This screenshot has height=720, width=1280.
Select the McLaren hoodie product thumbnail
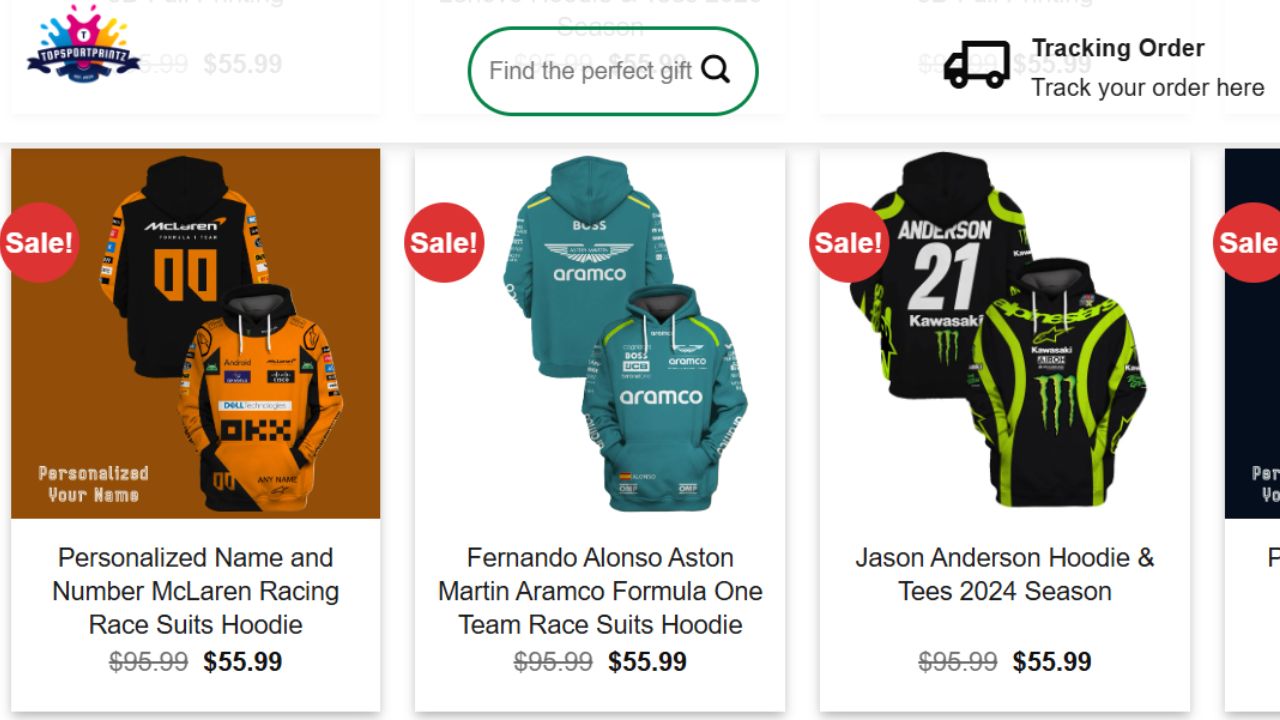(x=195, y=333)
